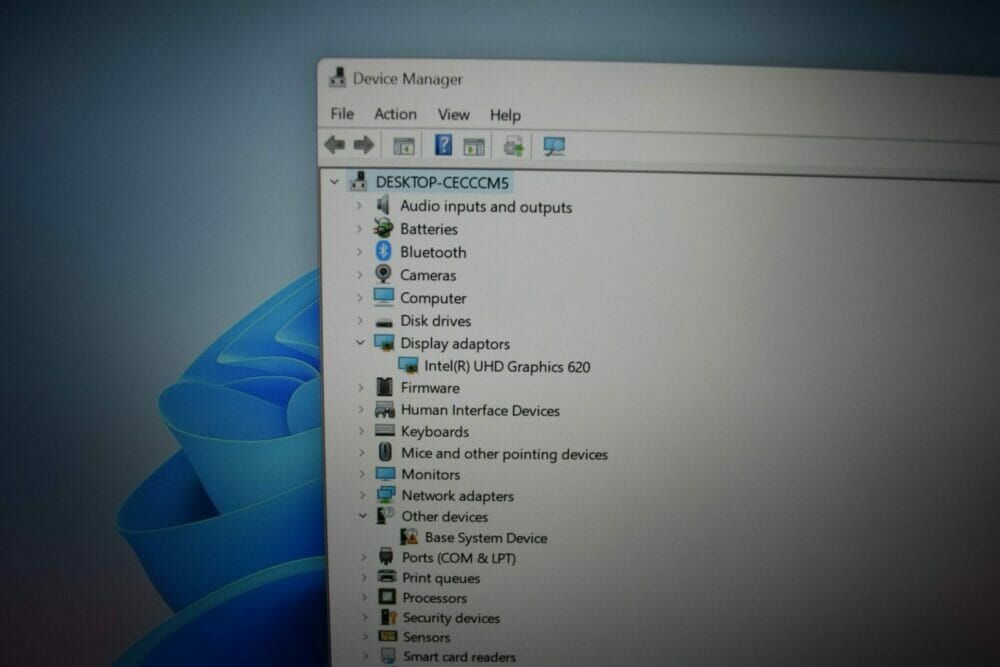Screen dimensions: 1000x667
Task: Click the Other devices unknown icon
Action: point(386,515)
